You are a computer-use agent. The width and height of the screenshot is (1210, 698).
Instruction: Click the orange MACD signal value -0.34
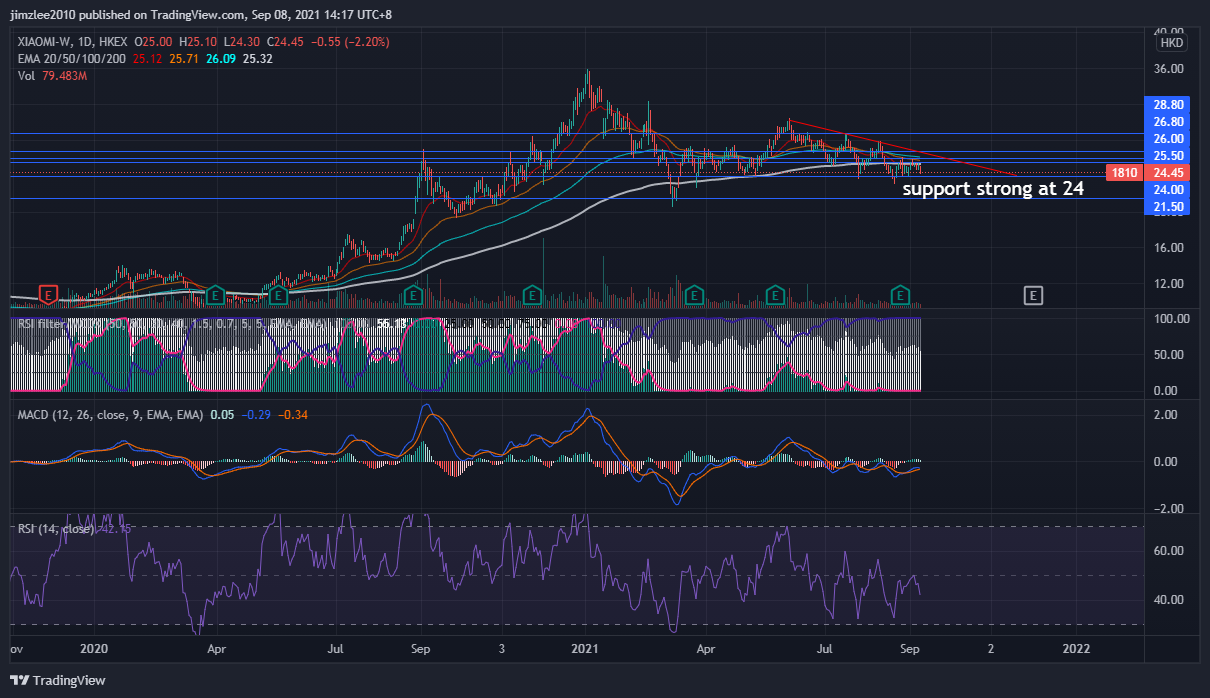tap(293, 414)
